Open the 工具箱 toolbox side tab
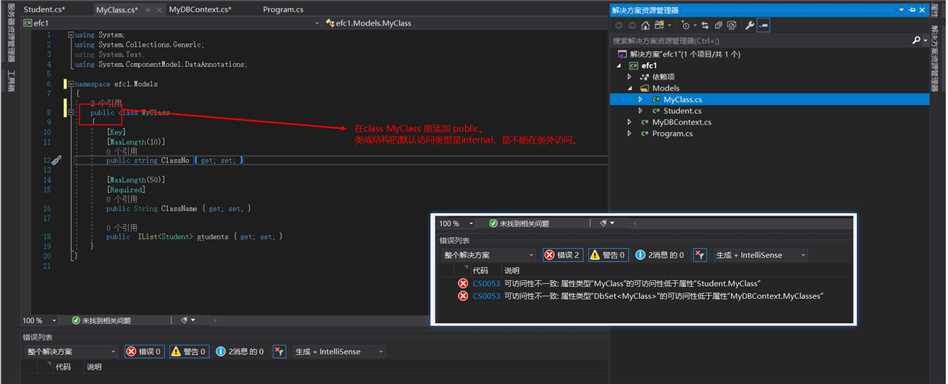This screenshot has height=384, width=948. tap(11, 81)
